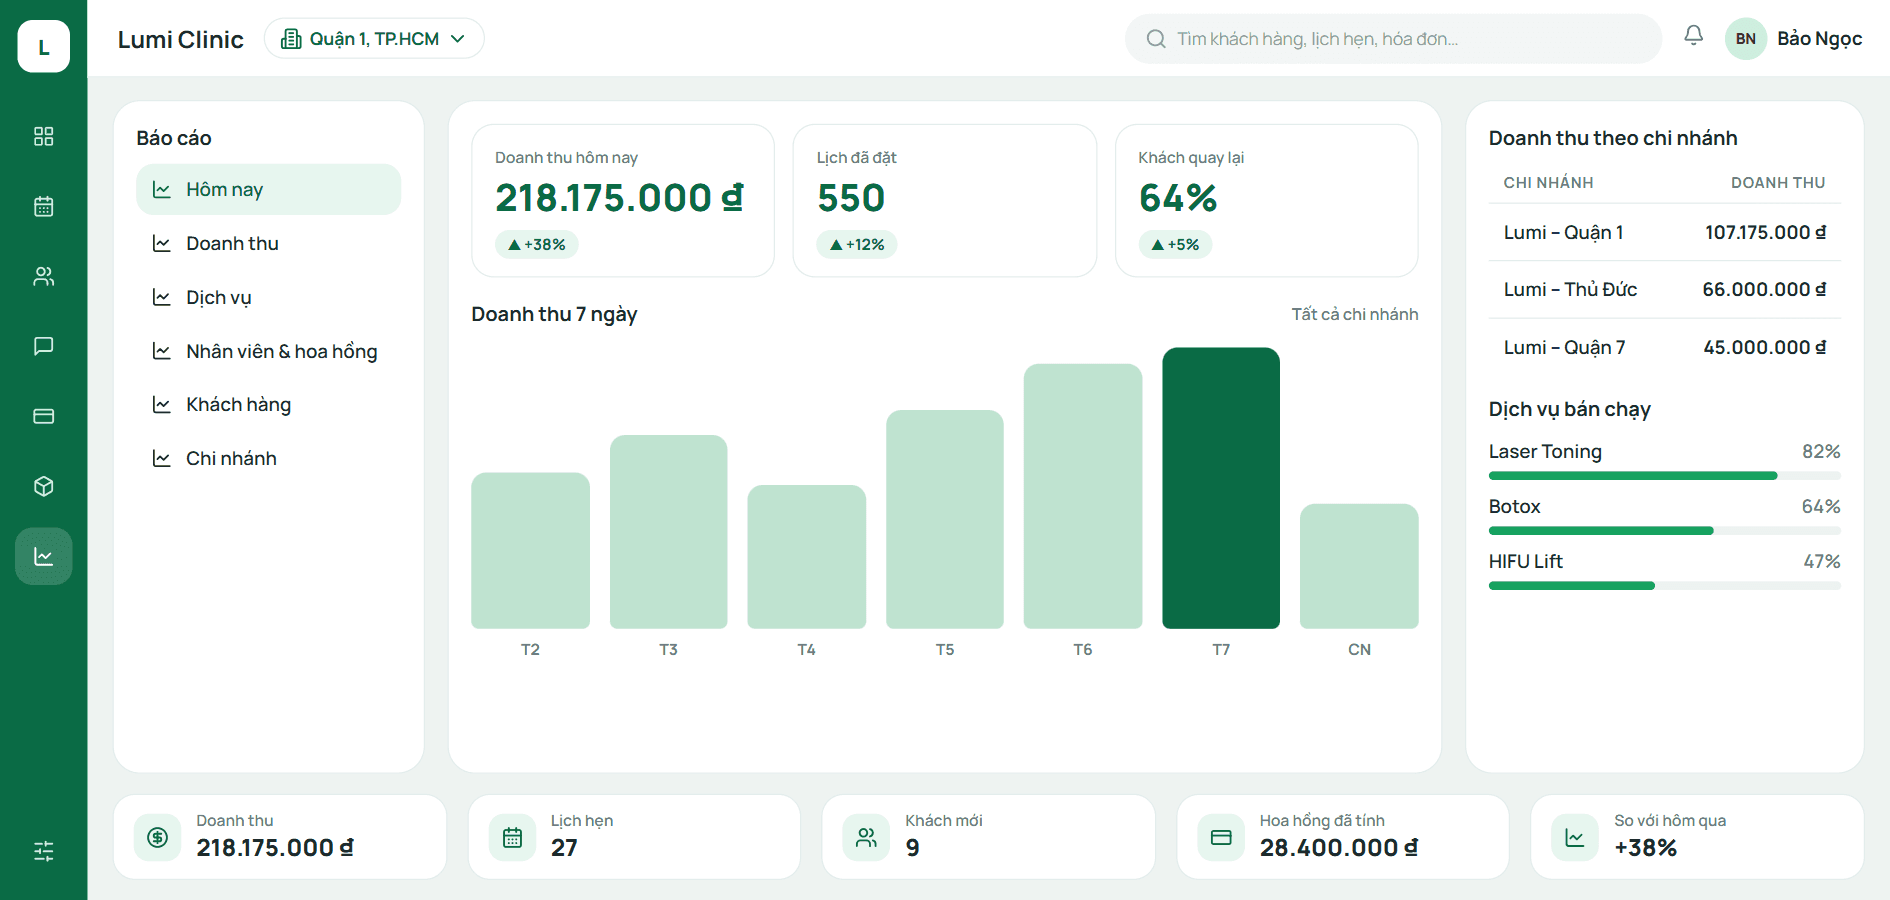Click the HIFU Lift progress bar

tap(1664, 586)
